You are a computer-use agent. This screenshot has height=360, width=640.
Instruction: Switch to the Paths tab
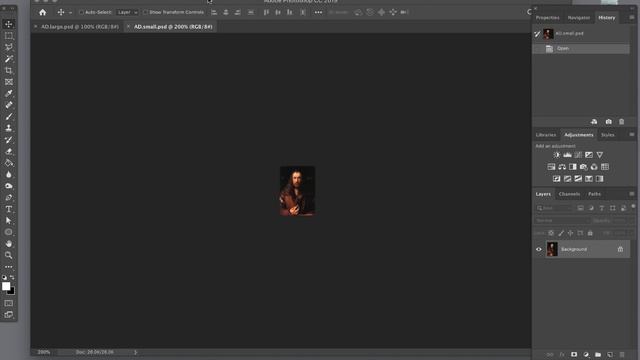594,194
